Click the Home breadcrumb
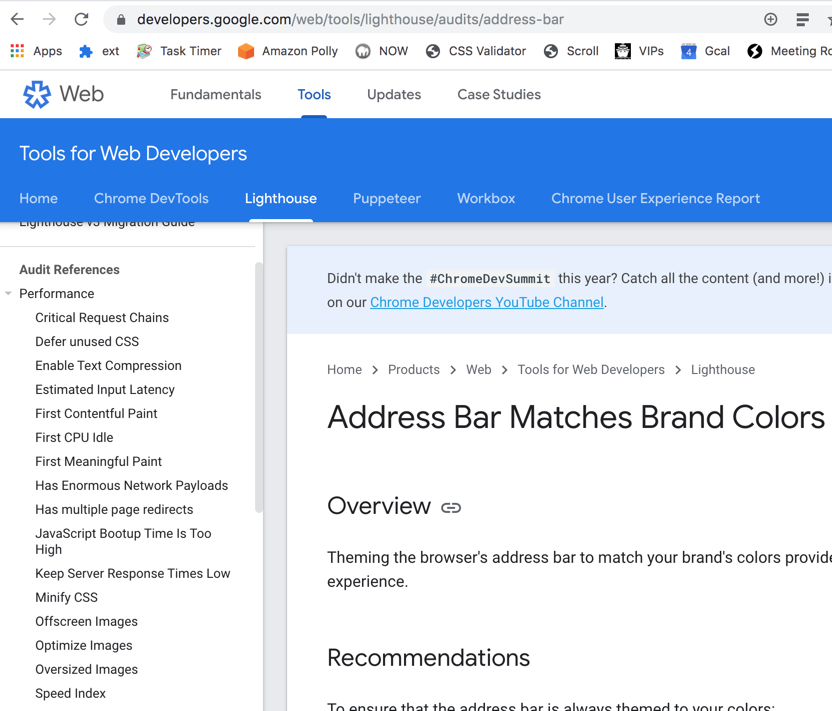The image size is (832, 711). click(x=344, y=370)
